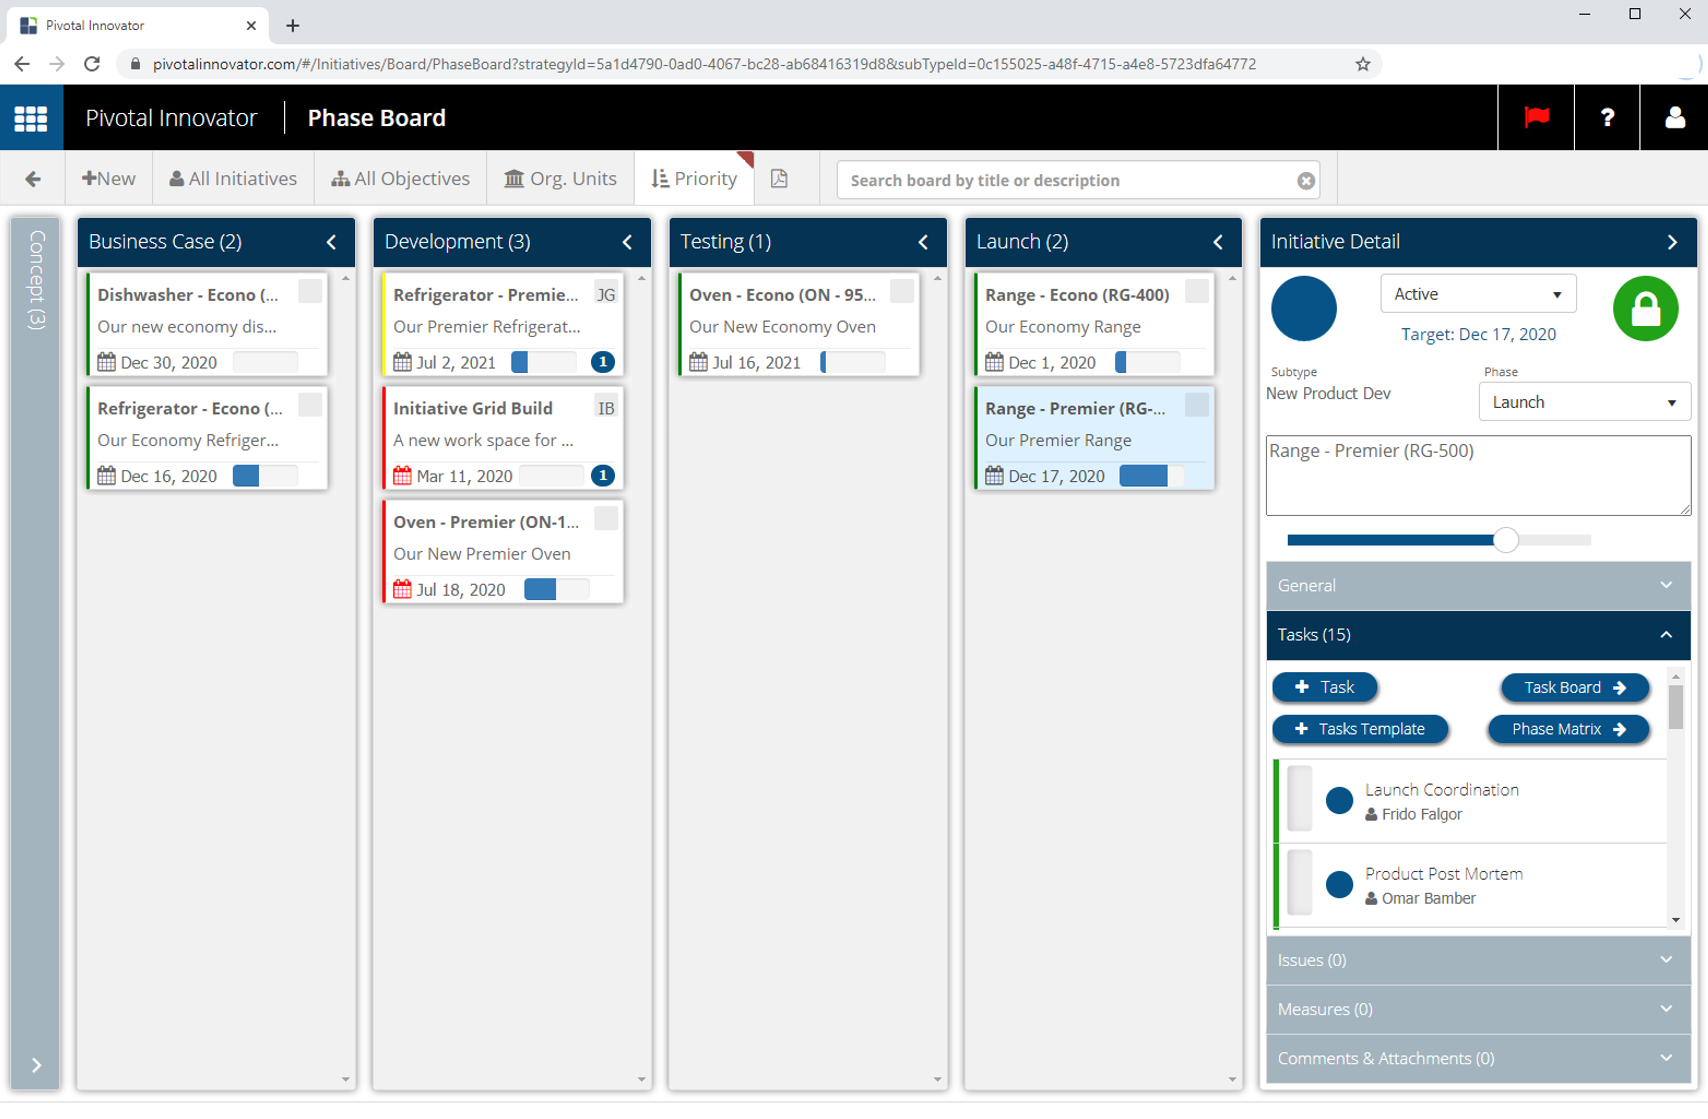This screenshot has width=1708, height=1119.
Task: Open the Phase Launch dropdown
Action: point(1584,402)
